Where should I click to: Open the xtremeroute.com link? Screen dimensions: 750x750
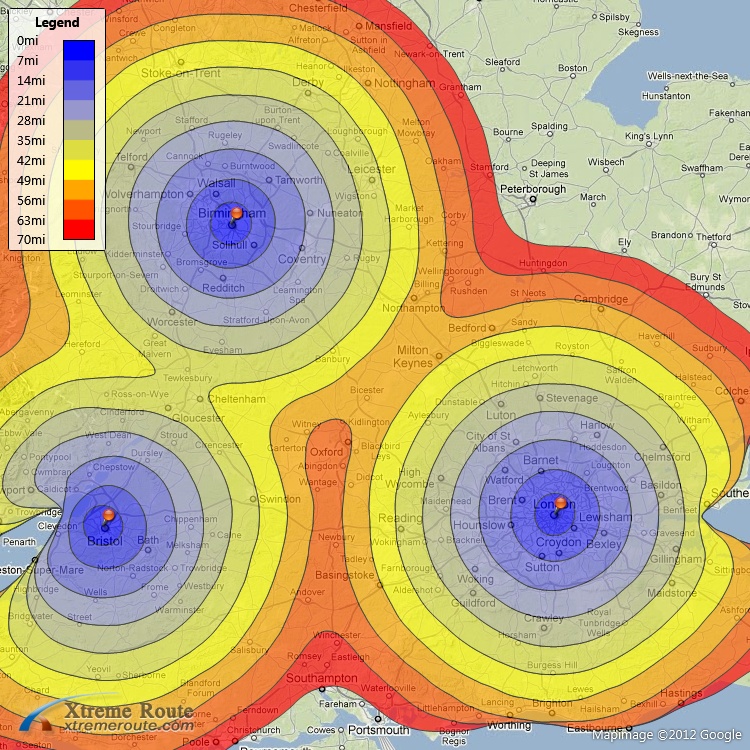tap(128, 725)
